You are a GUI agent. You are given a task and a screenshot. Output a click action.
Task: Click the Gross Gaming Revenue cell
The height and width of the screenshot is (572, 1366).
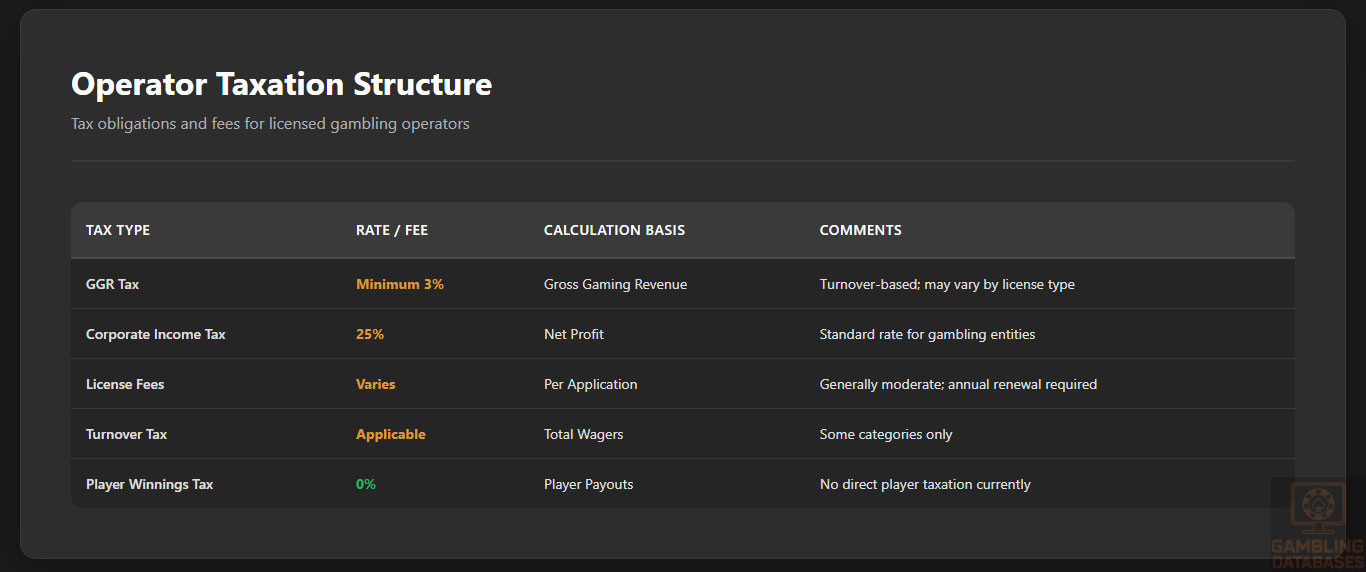615,284
